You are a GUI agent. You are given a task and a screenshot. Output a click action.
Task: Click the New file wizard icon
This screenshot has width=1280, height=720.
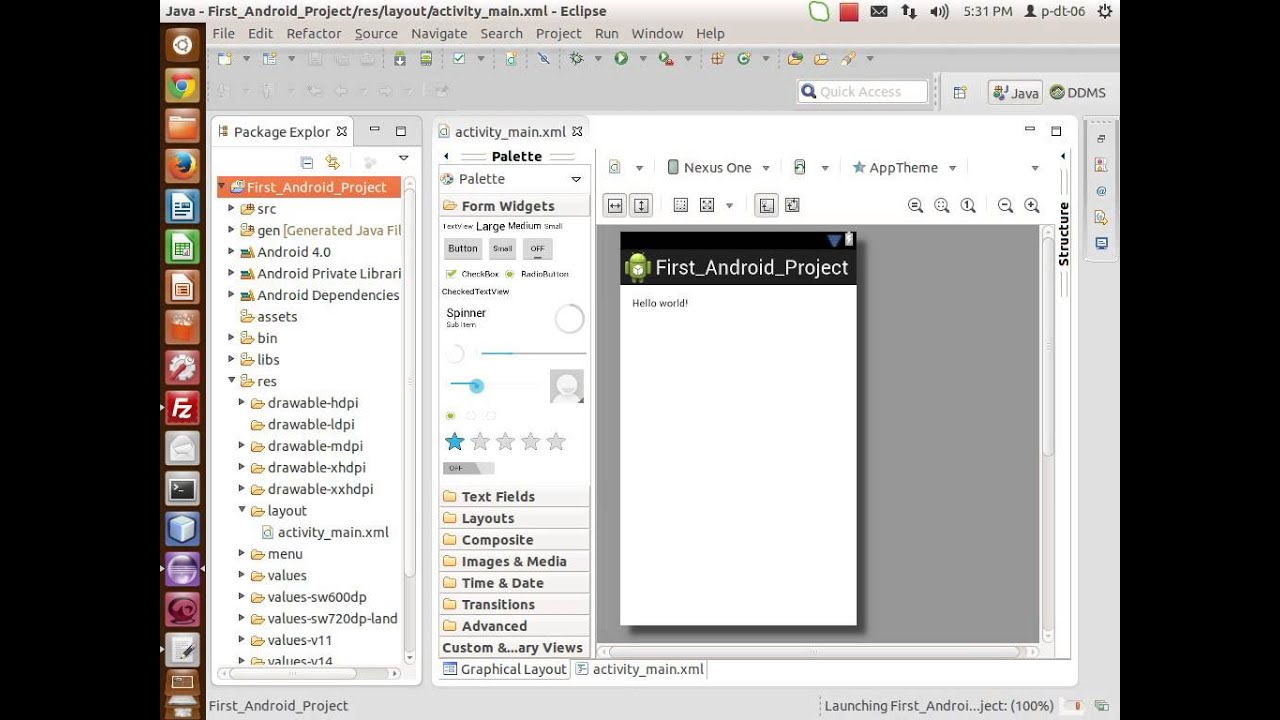[x=225, y=59]
